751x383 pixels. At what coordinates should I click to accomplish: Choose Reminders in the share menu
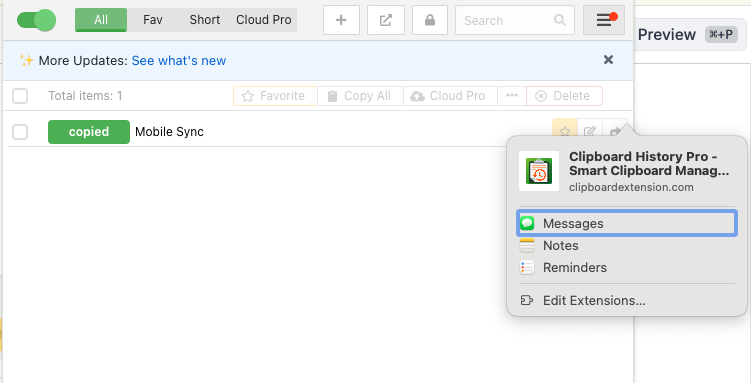627,268
